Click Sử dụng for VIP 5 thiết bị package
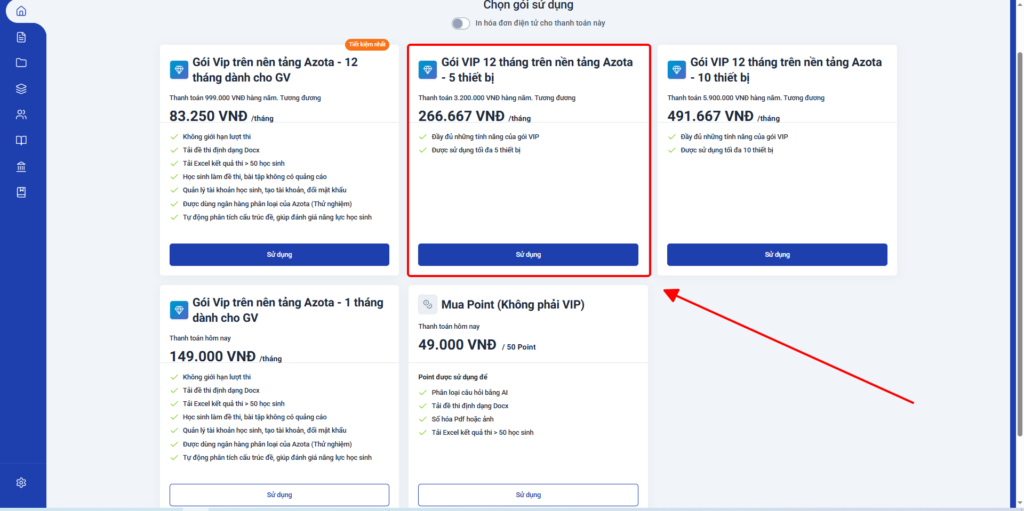 point(528,255)
